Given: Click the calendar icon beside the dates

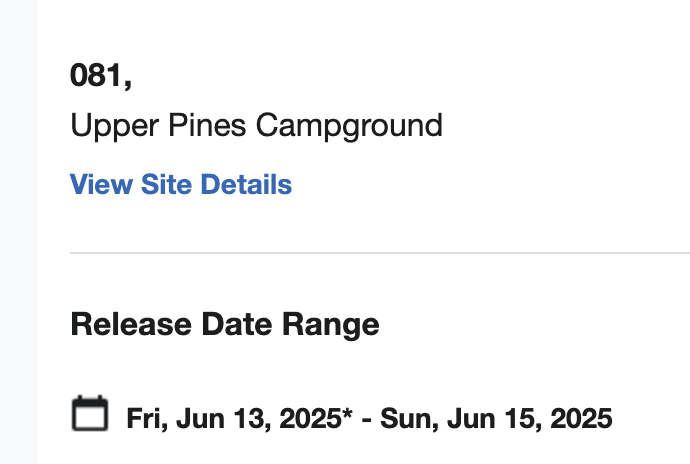Looking at the screenshot, I should (90, 413).
